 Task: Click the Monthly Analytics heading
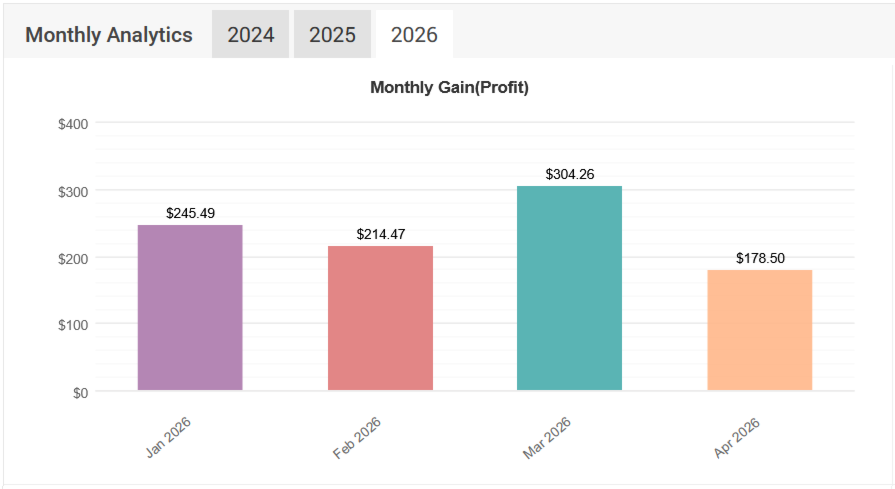109,35
